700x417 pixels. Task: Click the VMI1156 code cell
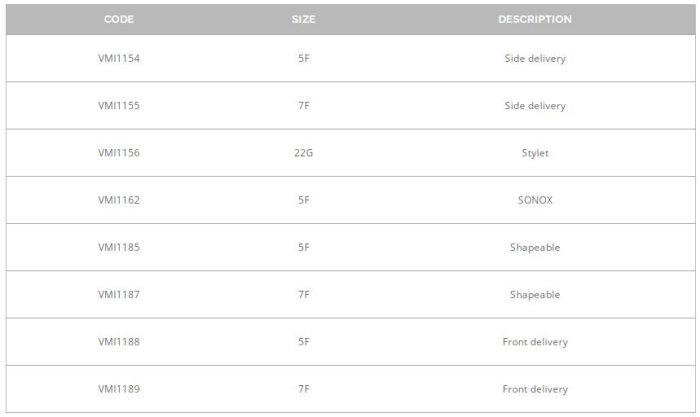[x=118, y=153]
